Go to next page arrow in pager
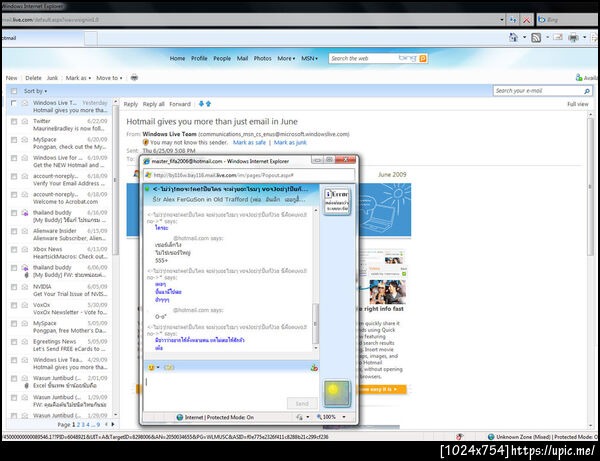 point(112,424)
